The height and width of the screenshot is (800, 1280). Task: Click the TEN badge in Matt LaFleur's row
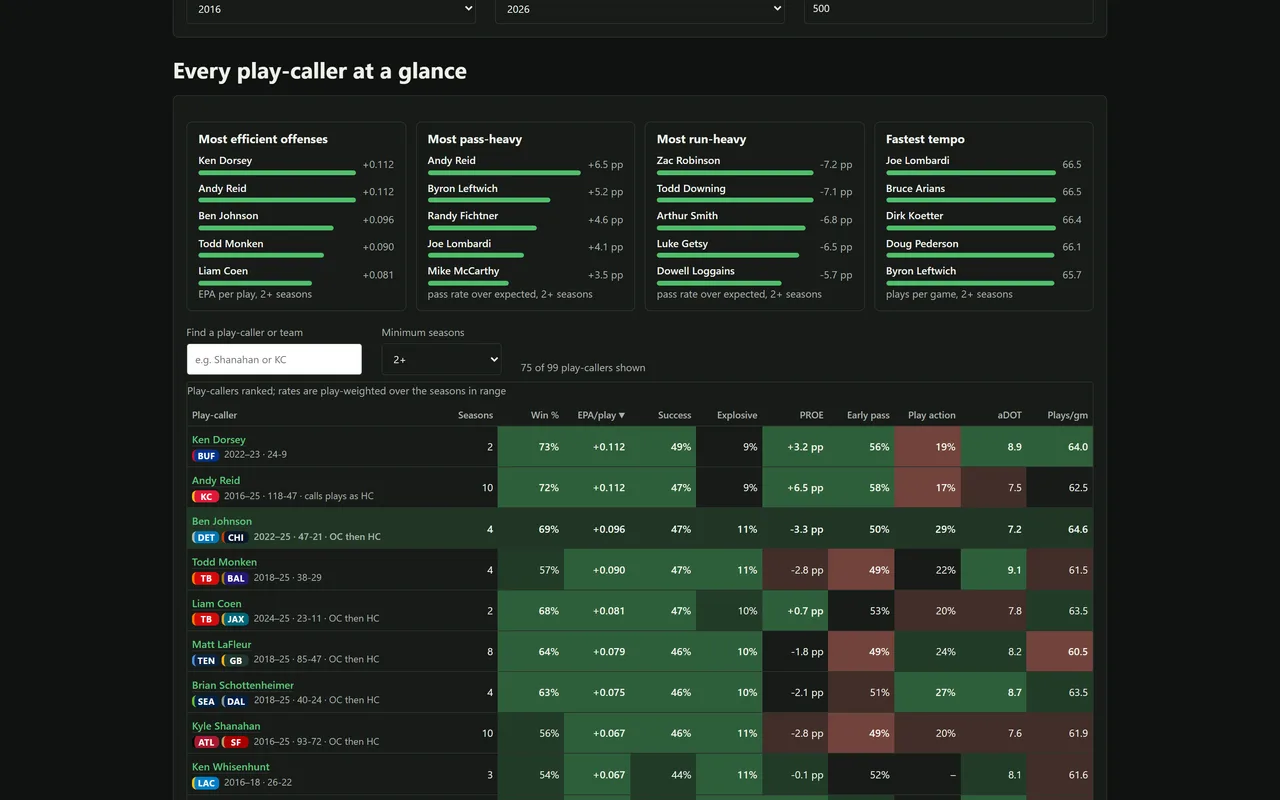205,660
